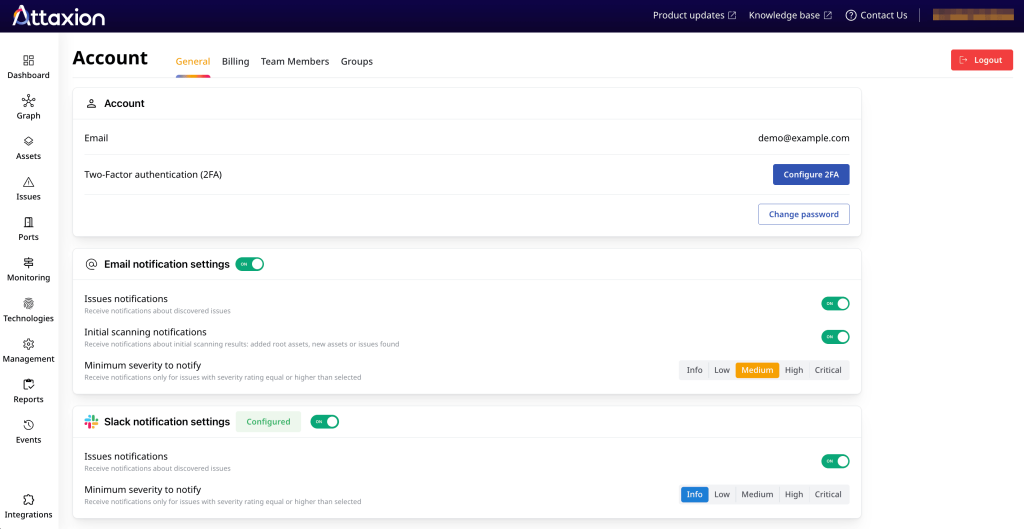Toggle email Issues notifications switch
This screenshot has height=529, width=1024.
(835, 304)
